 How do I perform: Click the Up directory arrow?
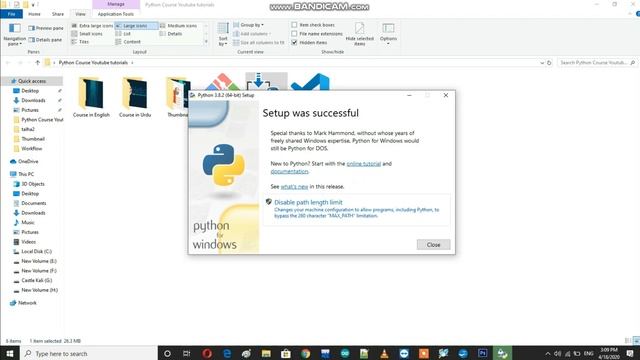pos(38,63)
